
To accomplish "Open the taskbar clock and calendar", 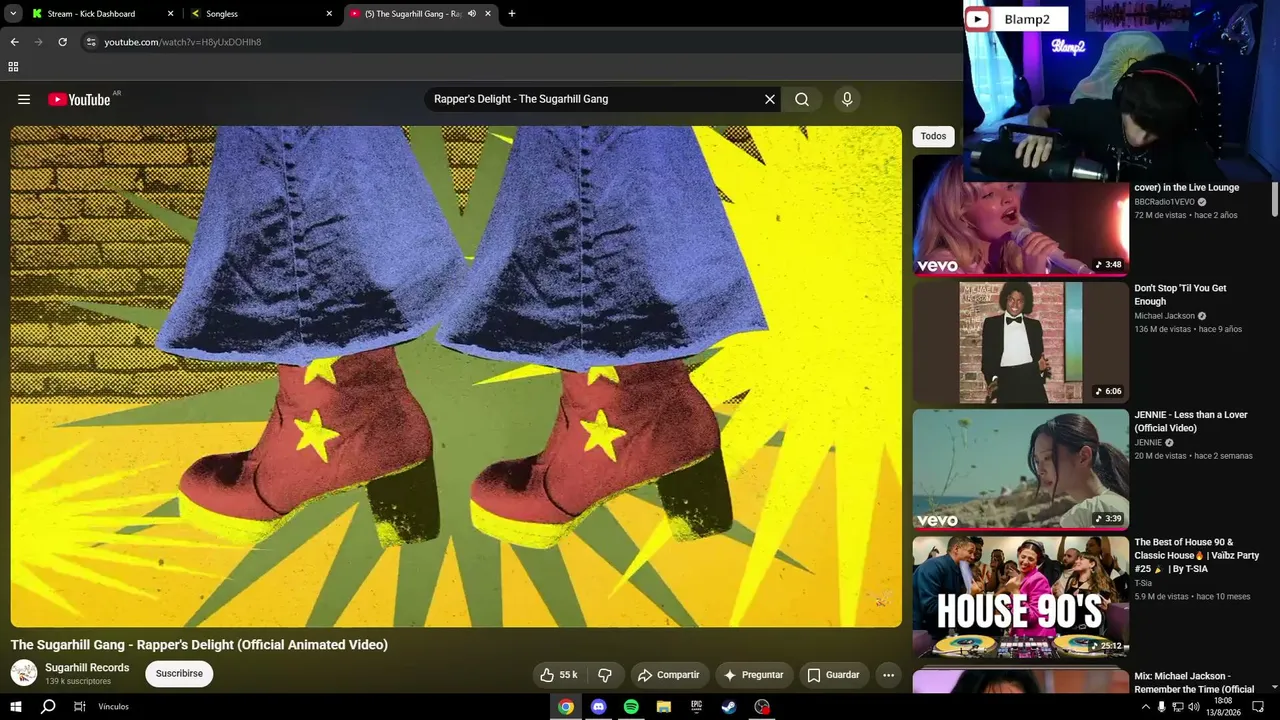I will click(1223, 707).
